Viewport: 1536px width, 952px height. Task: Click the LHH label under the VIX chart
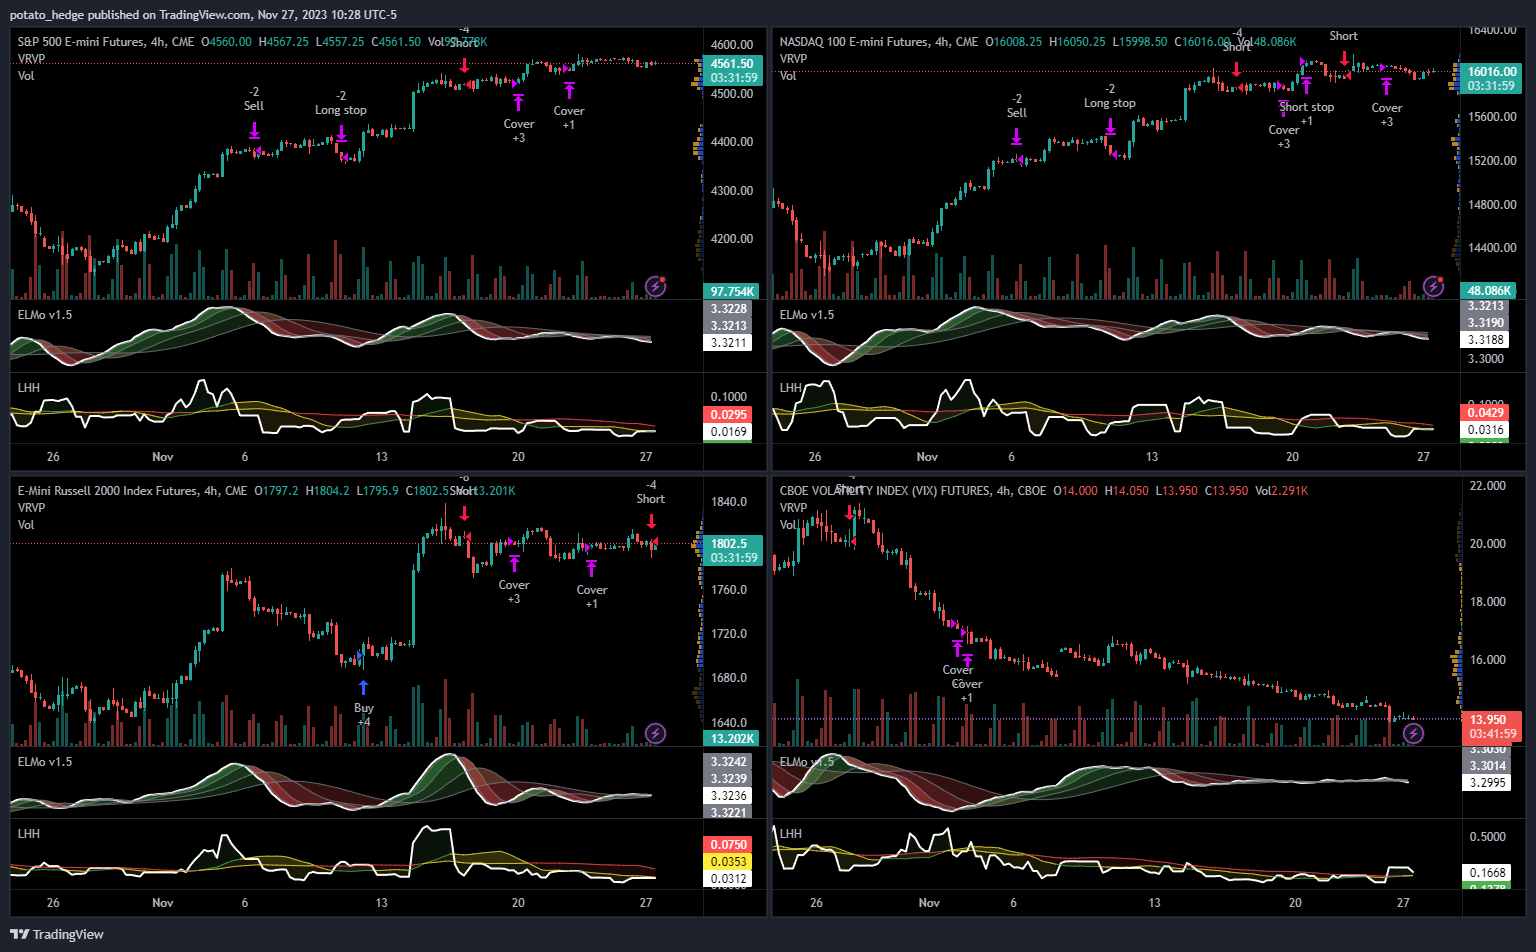[791, 834]
